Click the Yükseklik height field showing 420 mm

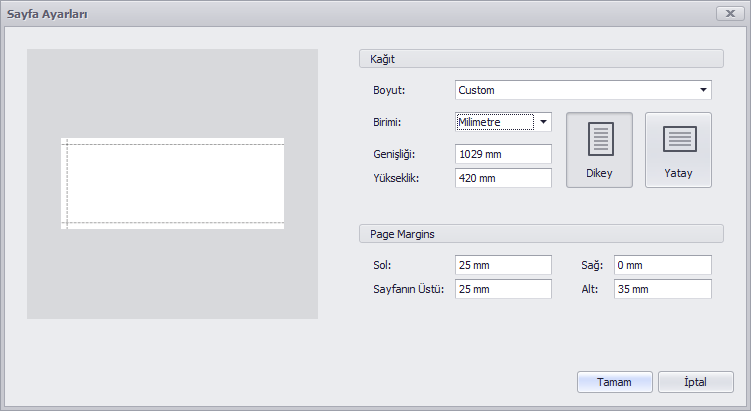(x=503, y=178)
